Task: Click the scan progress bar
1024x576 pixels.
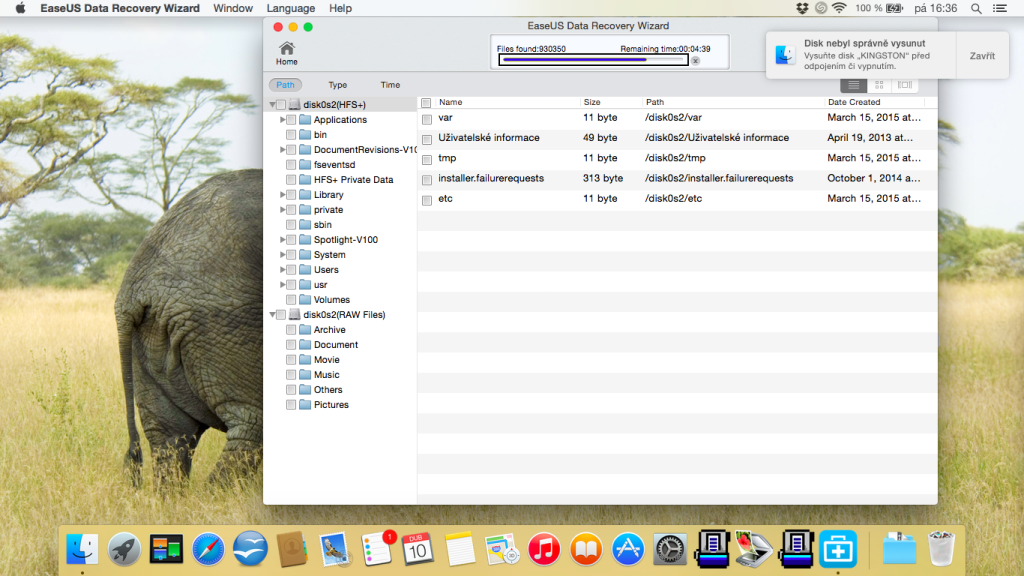Action: 594,60
